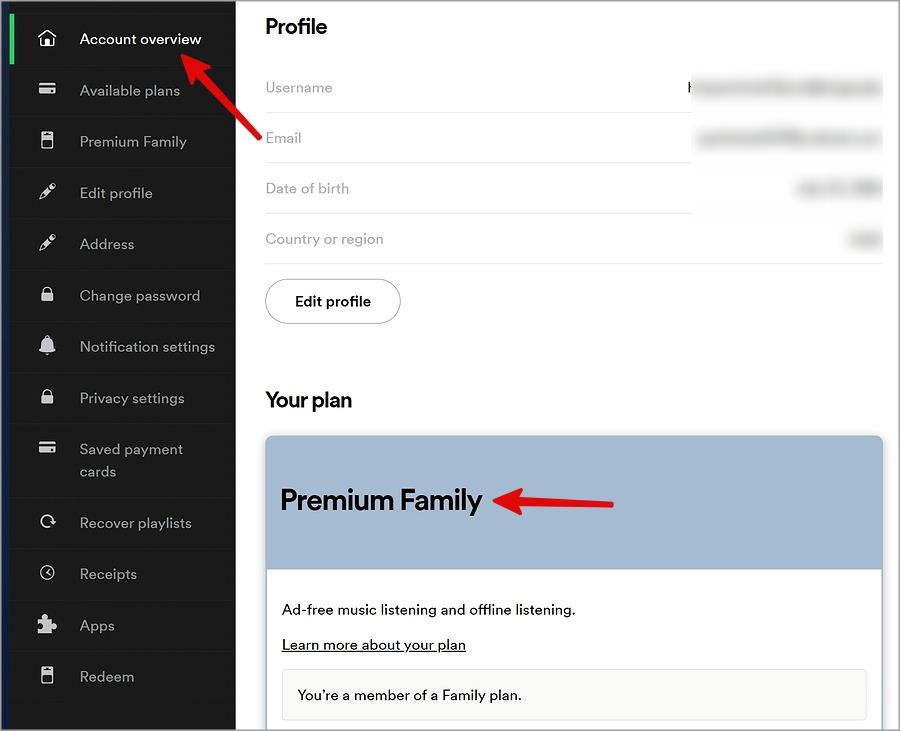Select the Redeem sidebar entry
900x731 pixels.
(x=123, y=676)
